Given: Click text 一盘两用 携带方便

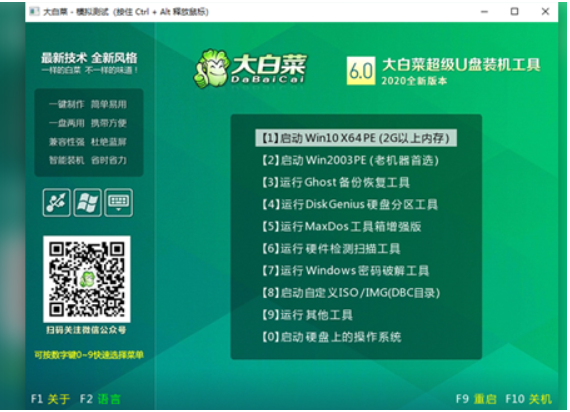Looking at the screenshot, I should [88, 123].
